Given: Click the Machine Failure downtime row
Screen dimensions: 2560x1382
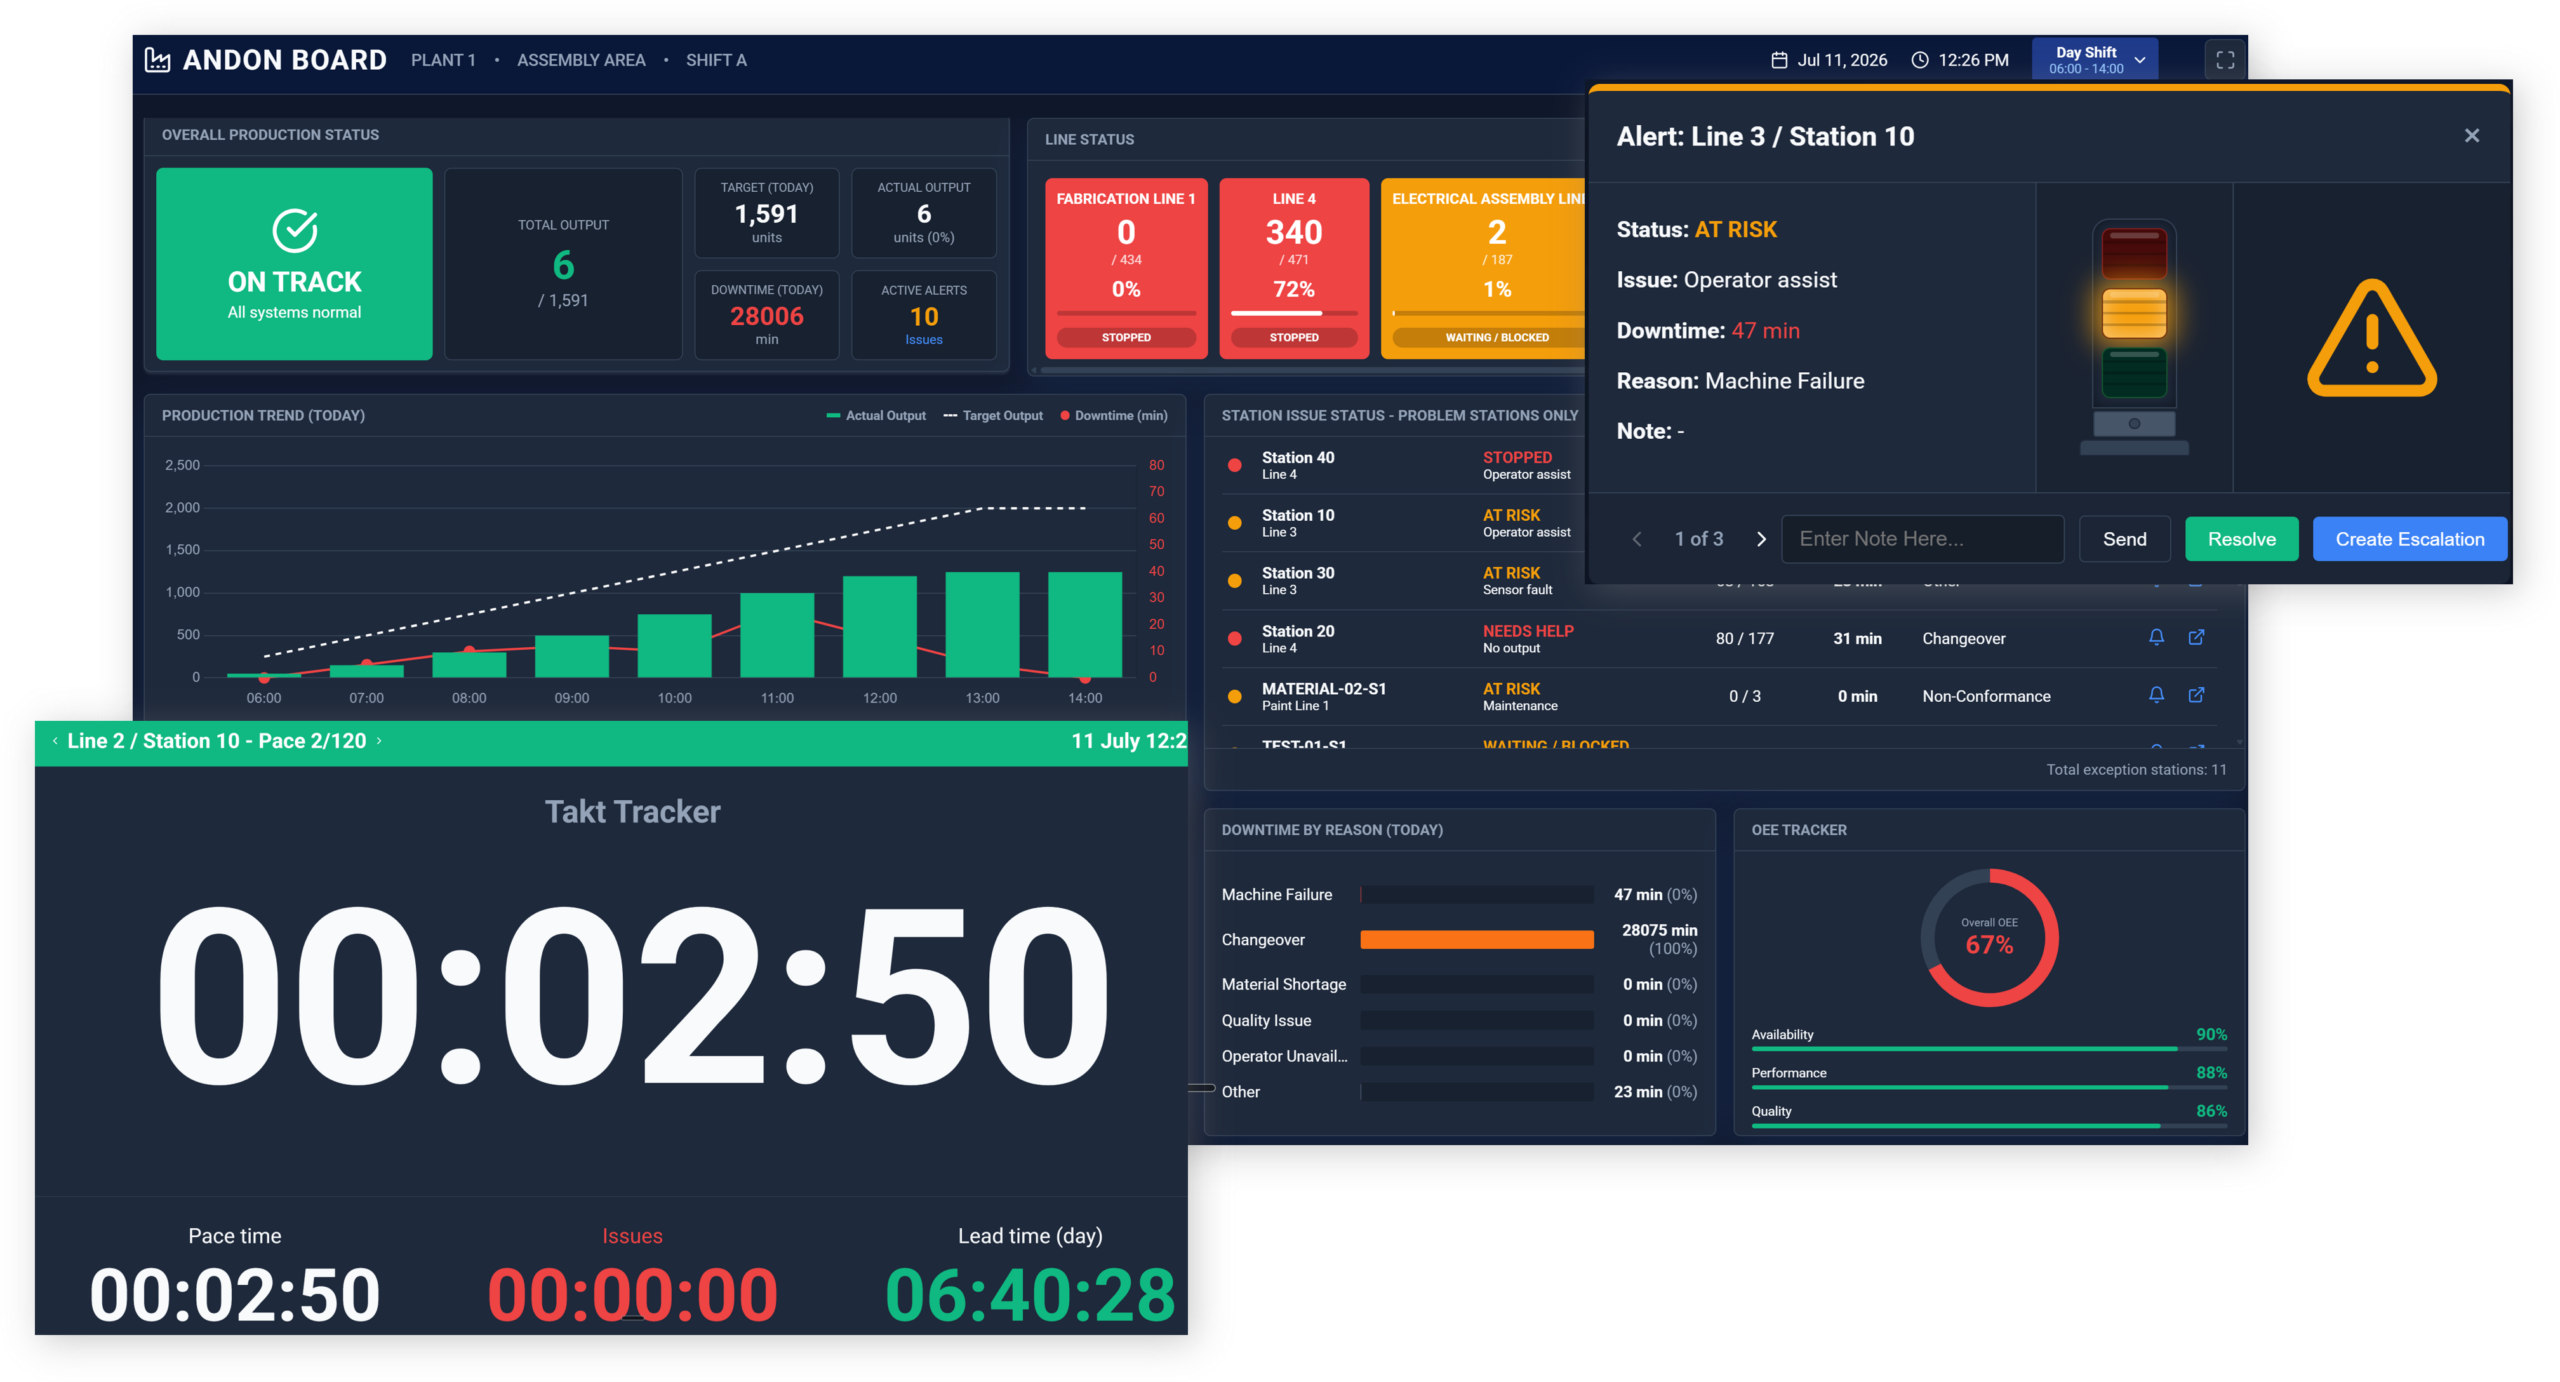Looking at the screenshot, I should pyautogui.click(x=1458, y=895).
